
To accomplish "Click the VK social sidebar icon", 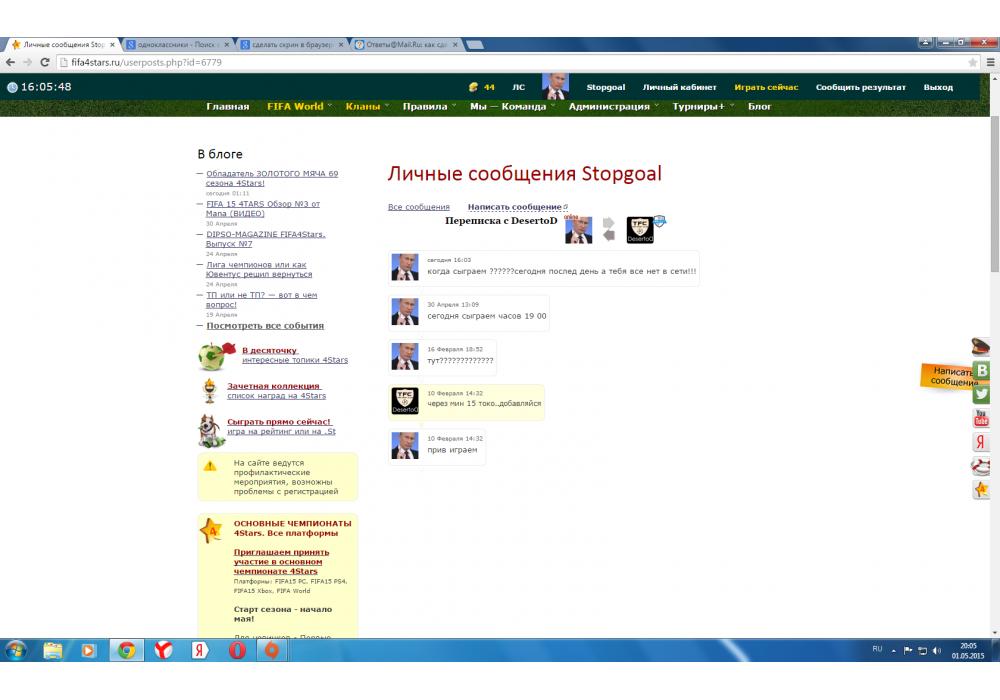I will [x=982, y=371].
